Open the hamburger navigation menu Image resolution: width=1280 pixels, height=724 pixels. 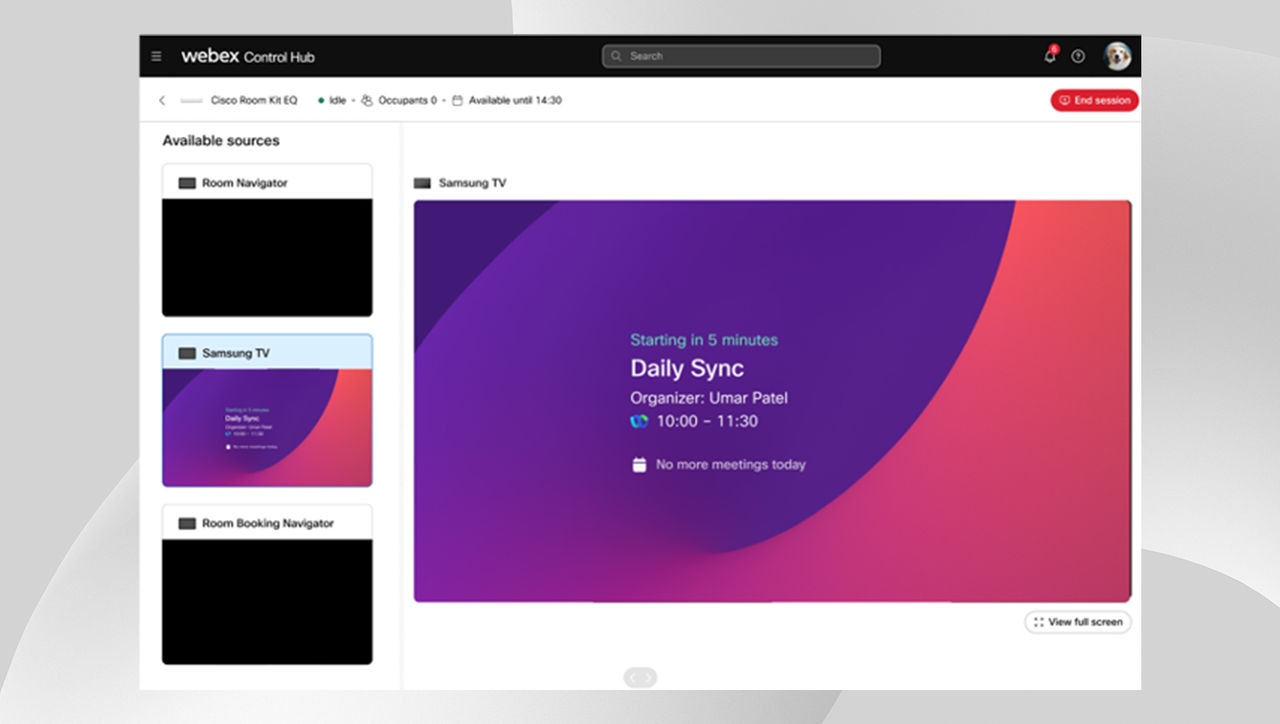click(156, 57)
